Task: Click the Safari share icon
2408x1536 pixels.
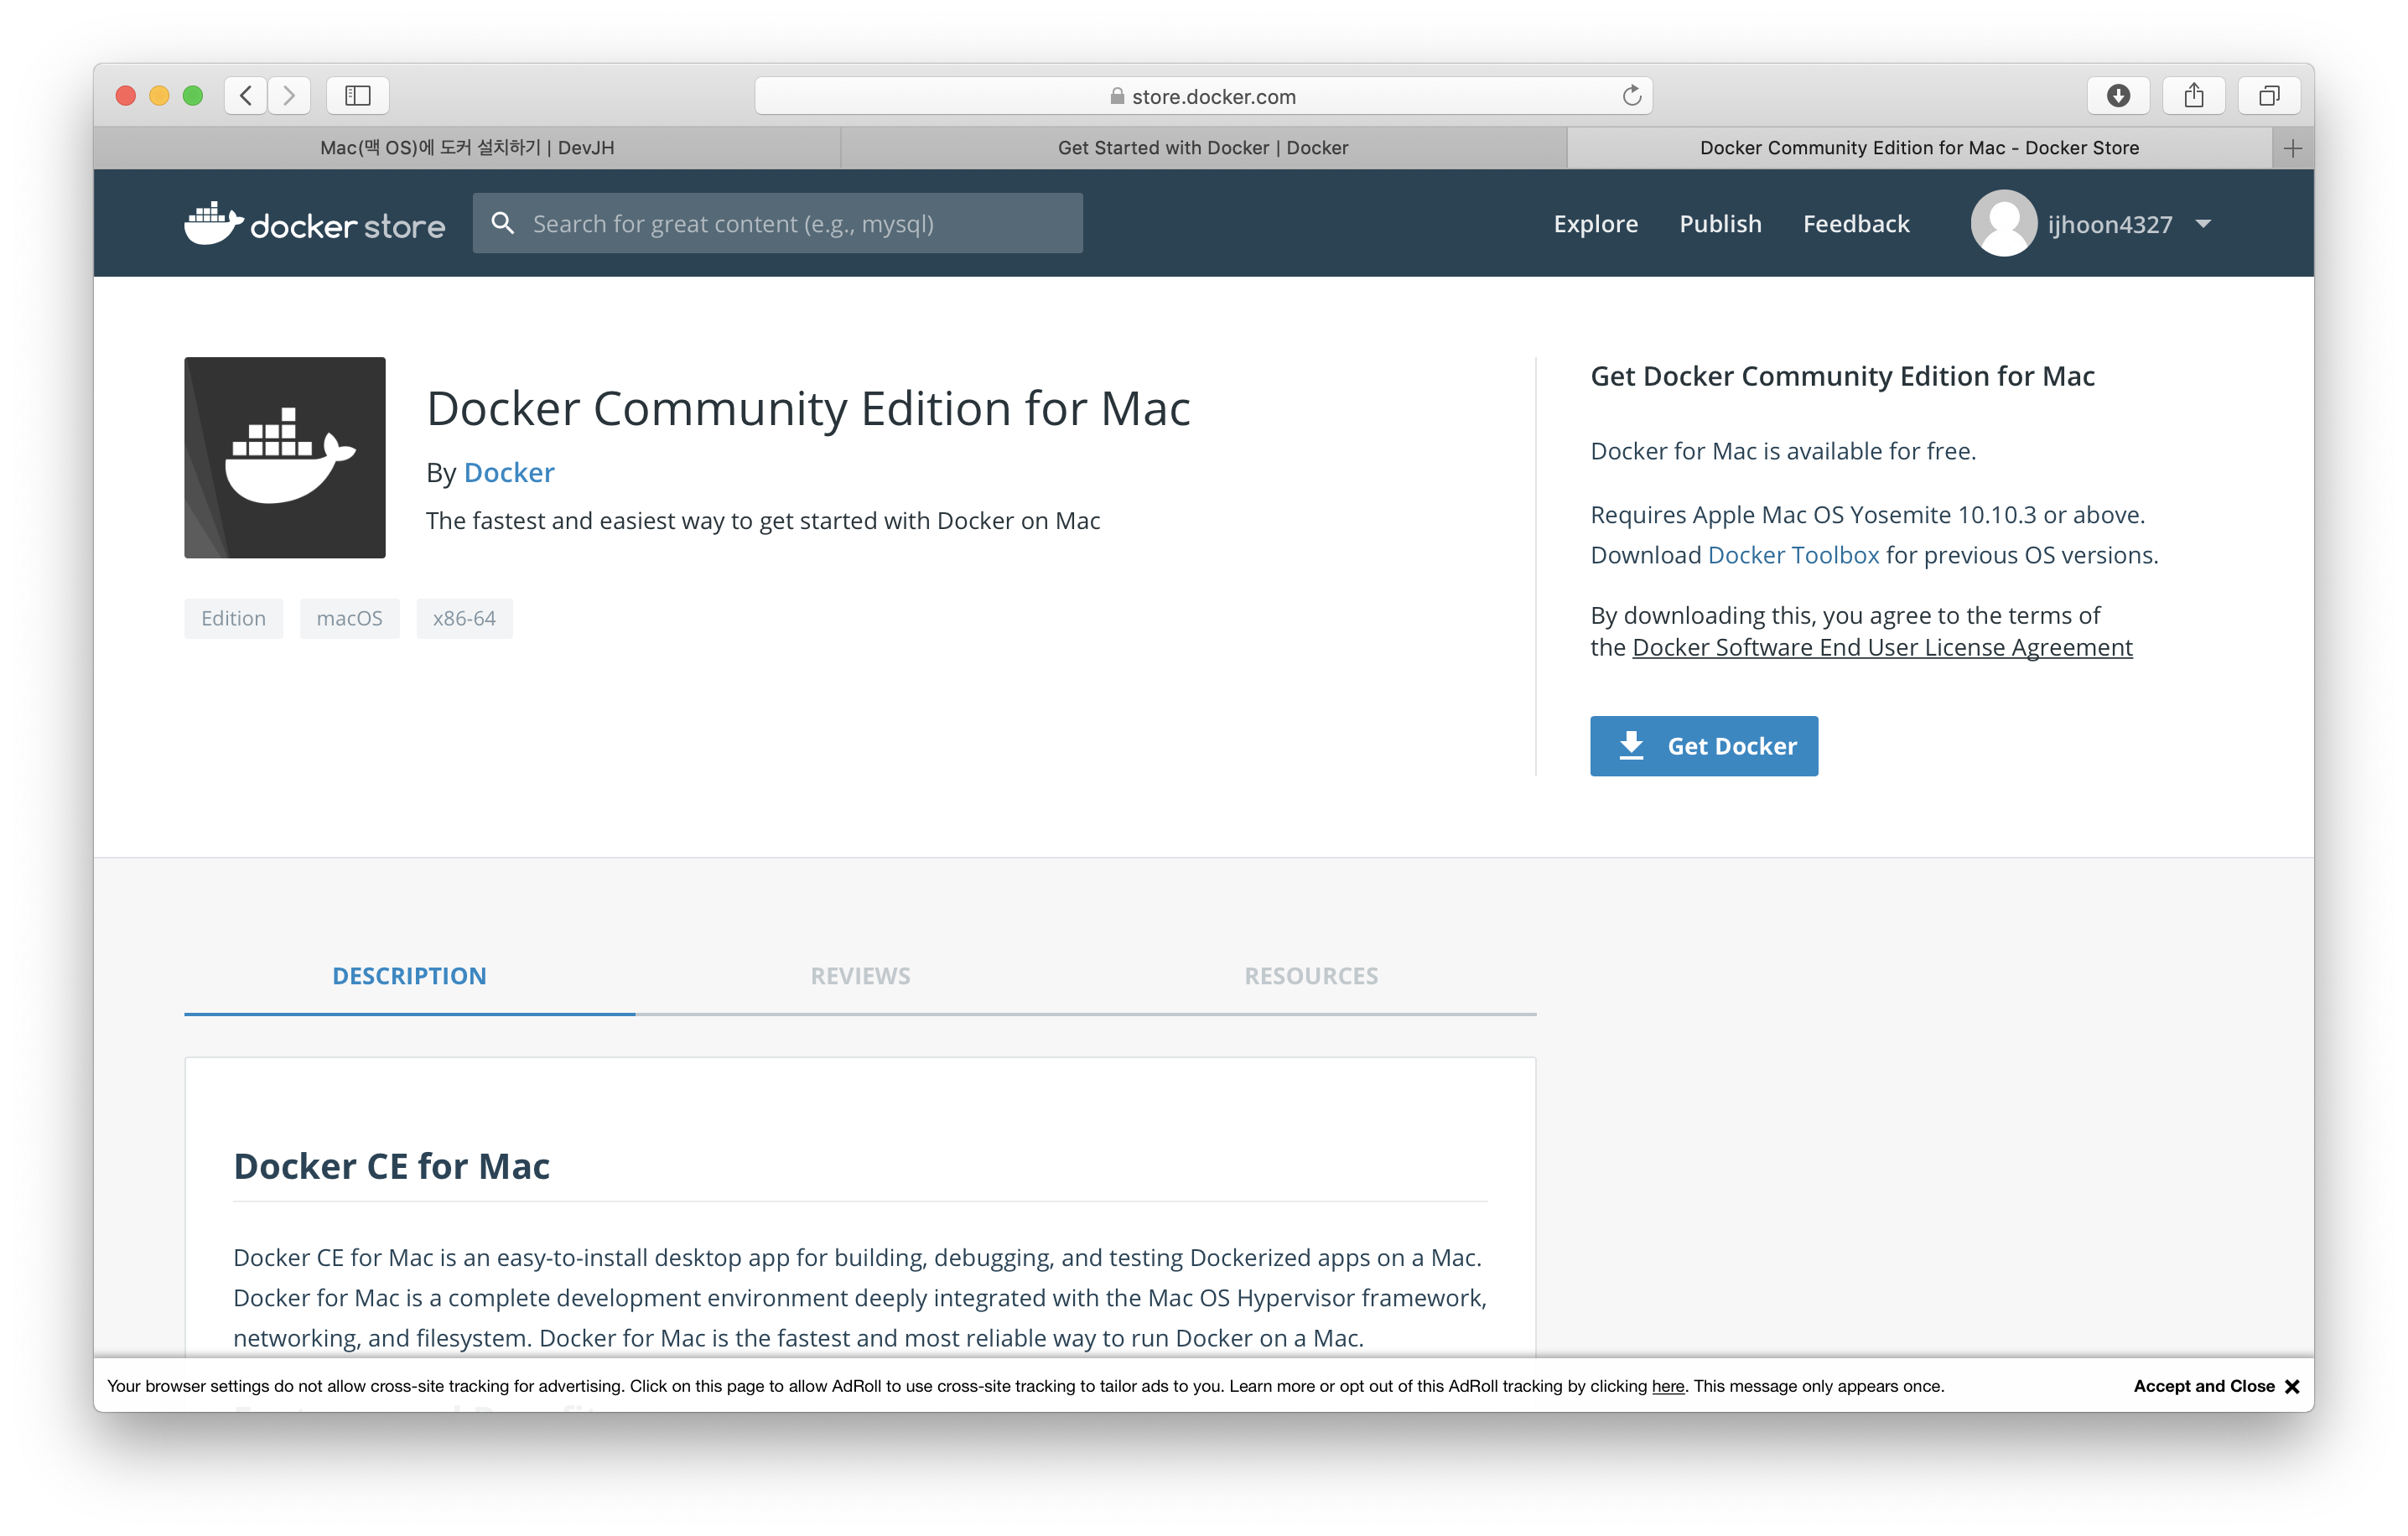Action: coord(2193,96)
